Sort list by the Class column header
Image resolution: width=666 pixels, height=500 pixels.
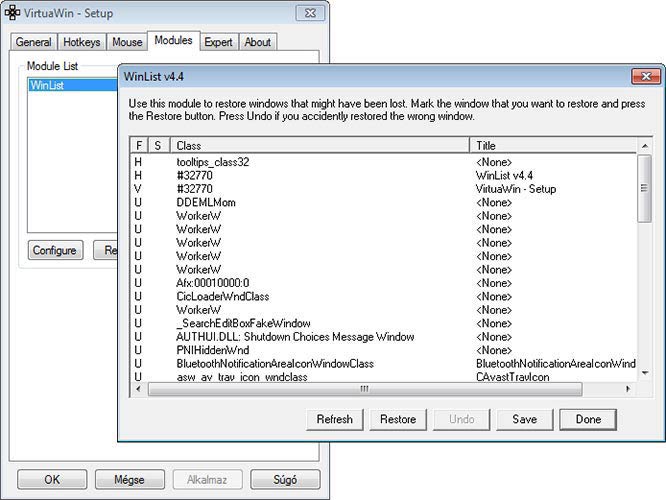(320, 146)
